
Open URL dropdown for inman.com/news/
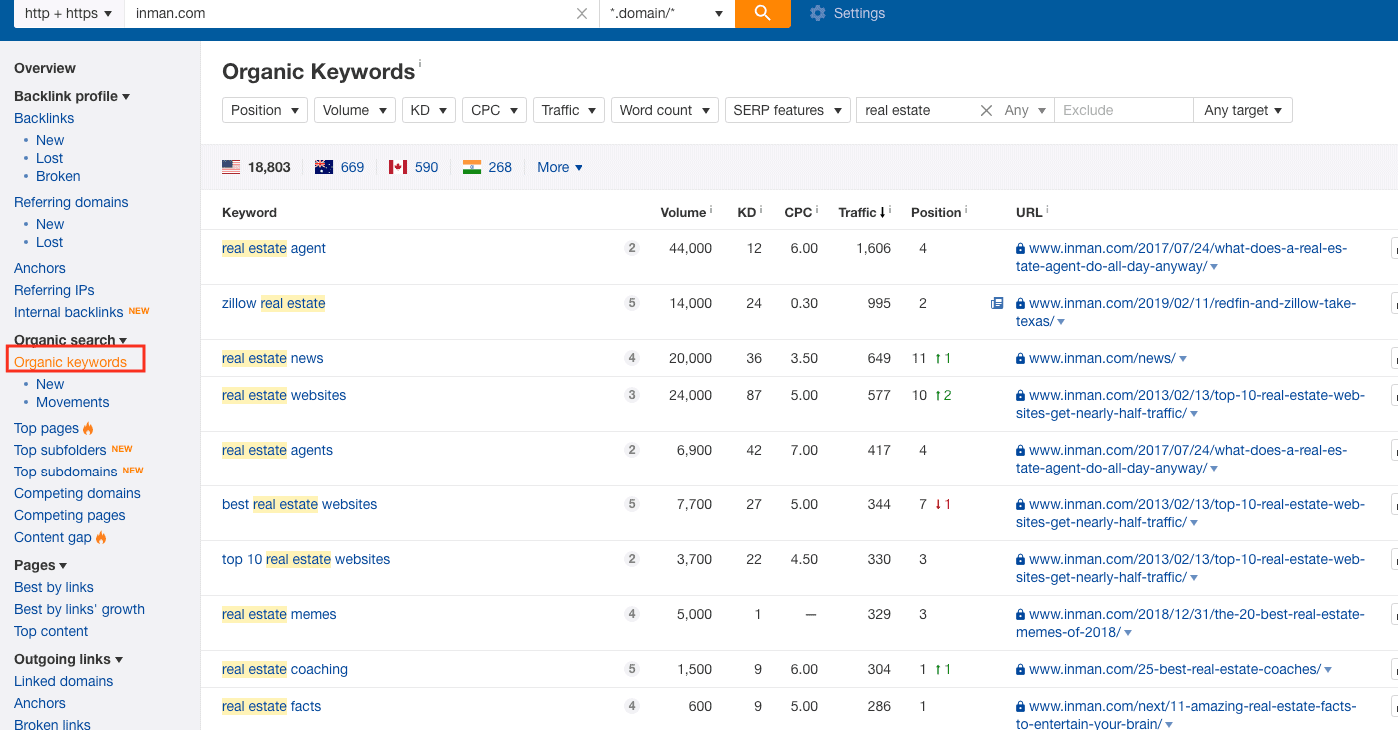click(x=1183, y=359)
